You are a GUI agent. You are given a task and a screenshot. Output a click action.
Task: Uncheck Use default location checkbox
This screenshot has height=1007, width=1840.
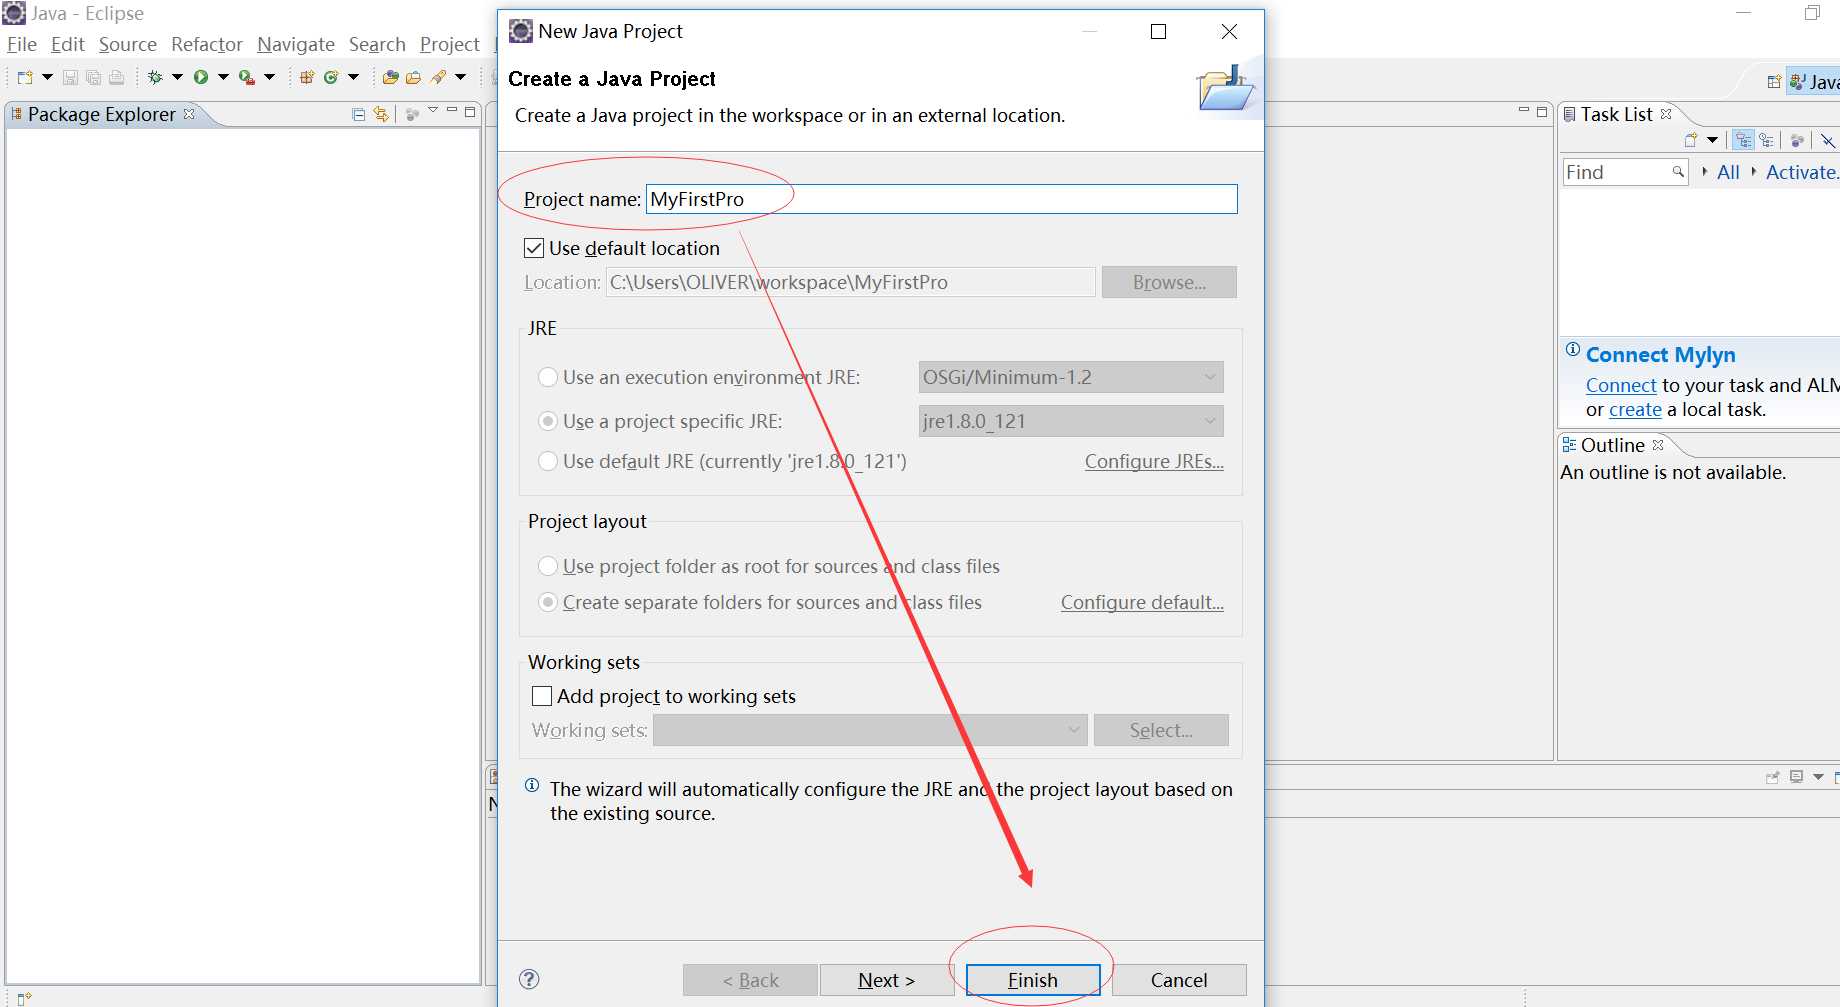[x=534, y=248]
